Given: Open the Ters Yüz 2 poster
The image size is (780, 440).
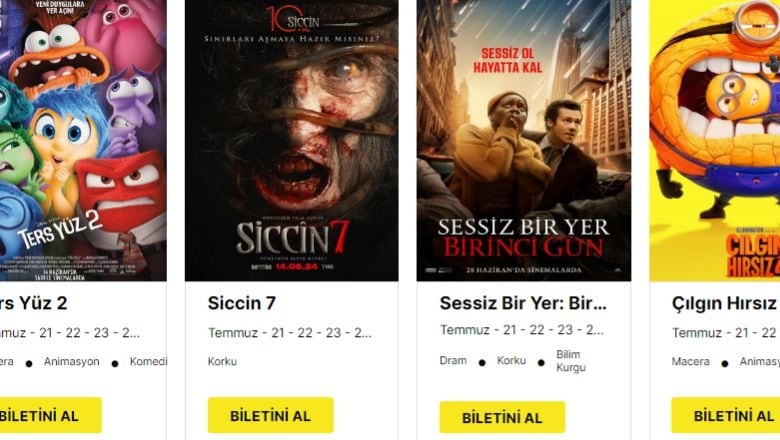Looking at the screenshot, I should [83, 140].
